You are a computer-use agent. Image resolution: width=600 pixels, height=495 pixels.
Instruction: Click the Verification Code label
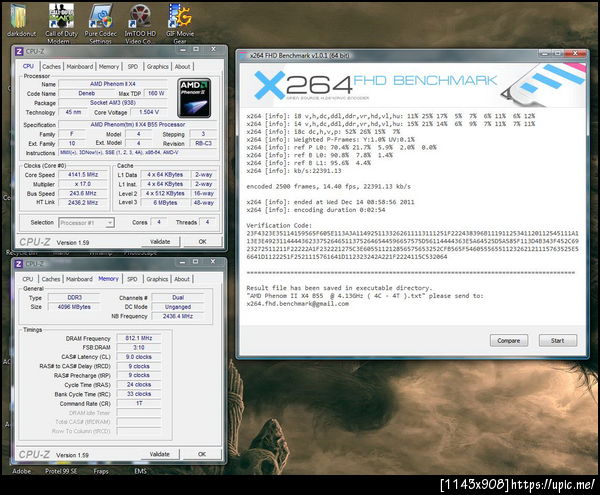point(279,226)
